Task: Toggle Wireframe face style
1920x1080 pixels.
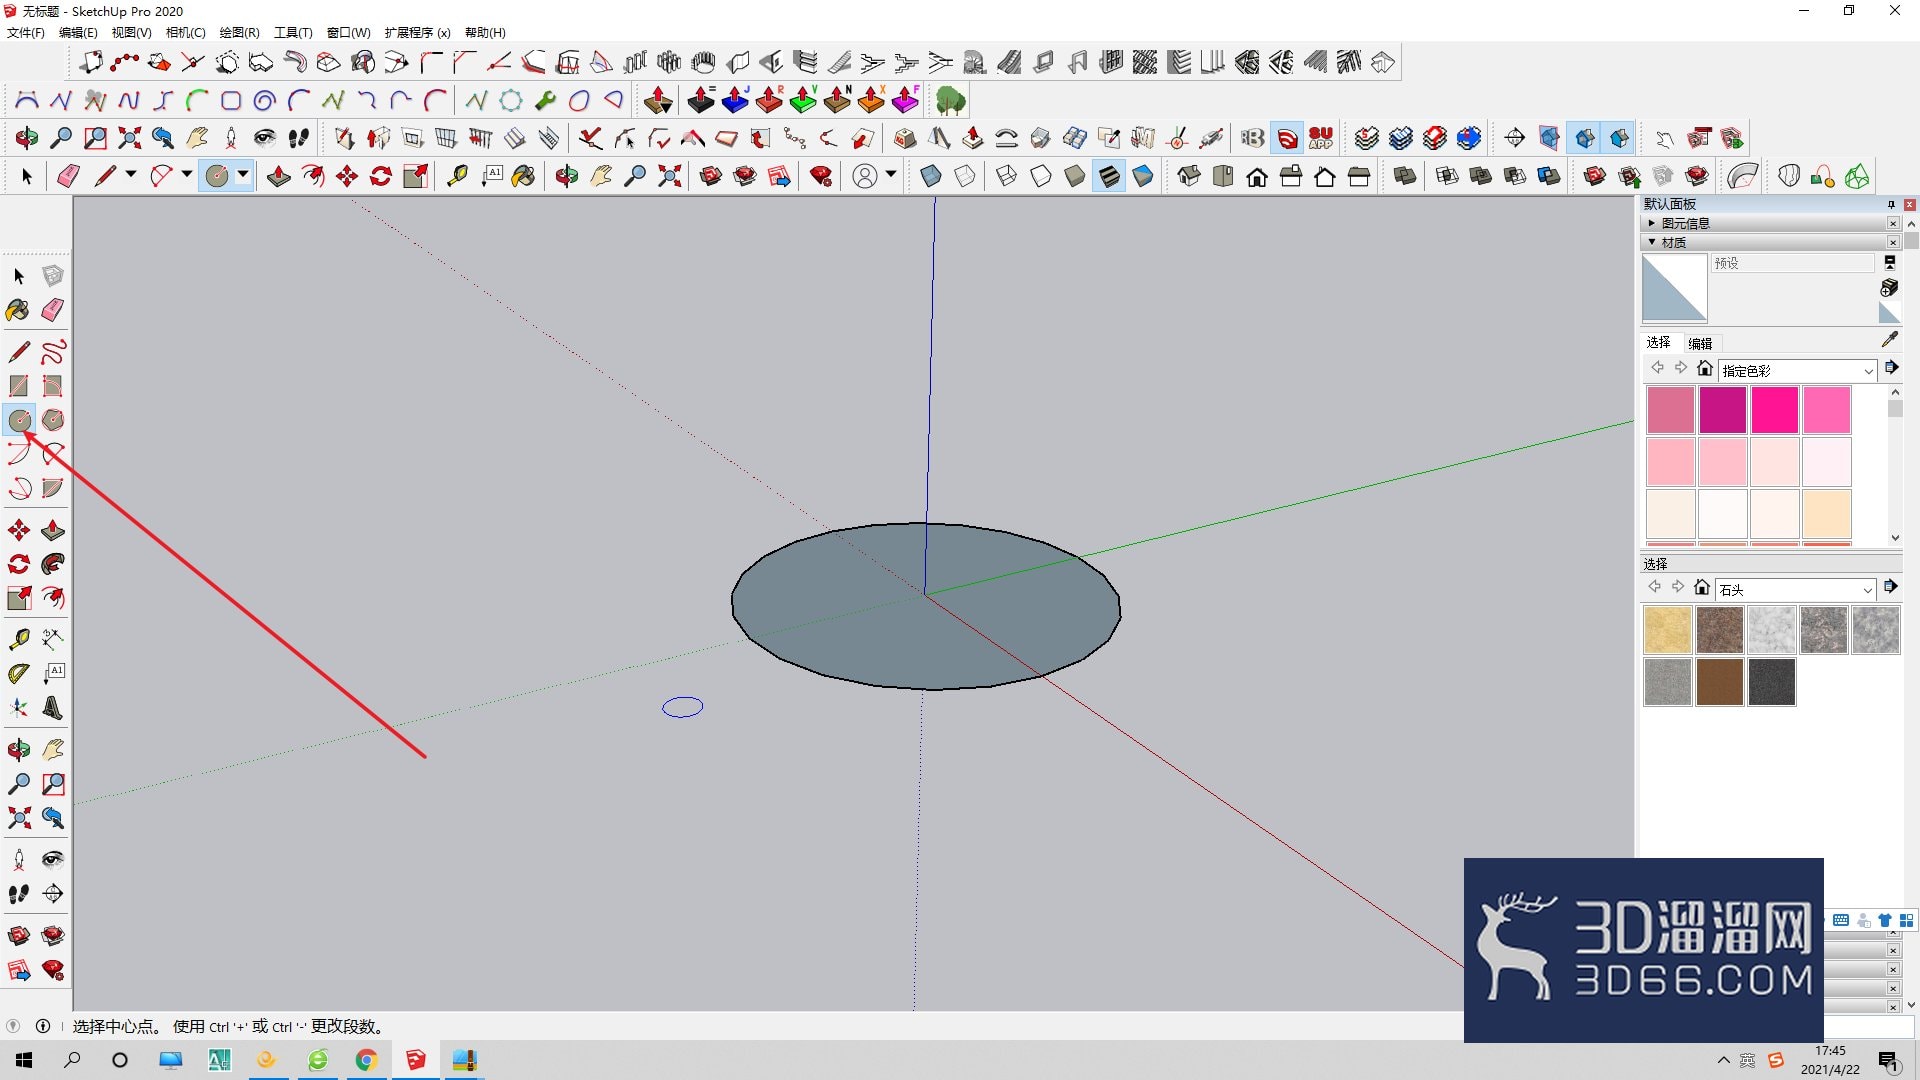Action: pyautogui.click(x=1007, y=176)
